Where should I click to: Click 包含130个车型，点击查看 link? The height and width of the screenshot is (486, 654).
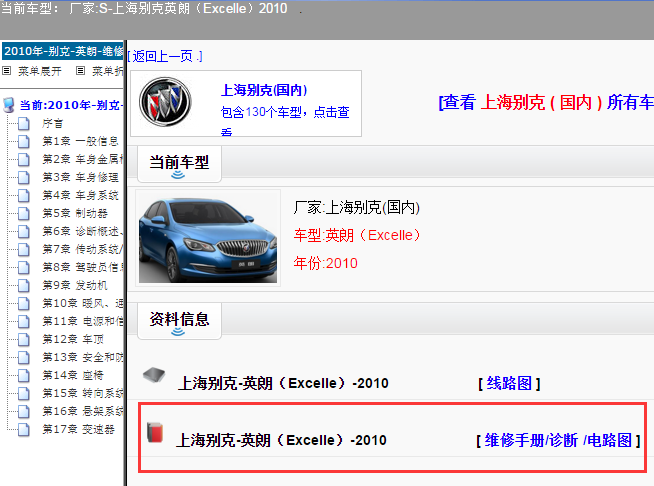click(x=285, y=120)
